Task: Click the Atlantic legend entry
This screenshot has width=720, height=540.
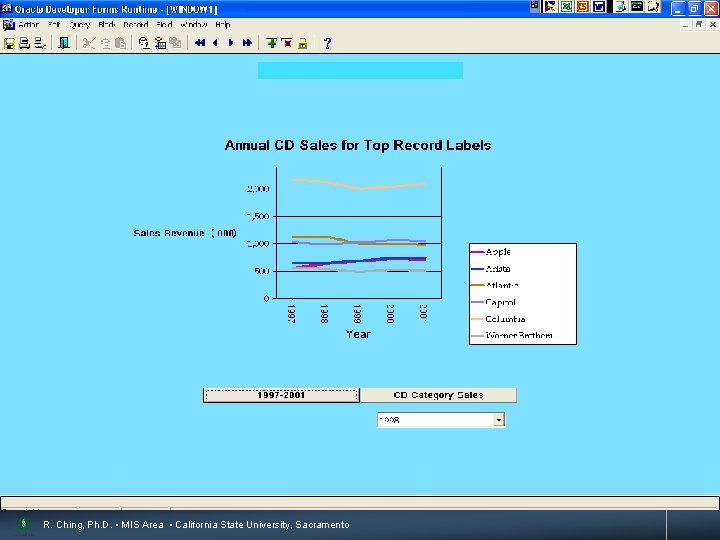Action: pos(495,285)
